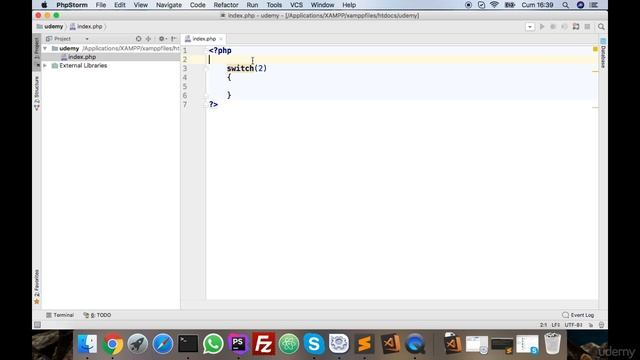Click empty line 5 inside braces
This screenshot has width=640, height=360.
point(402,87)
